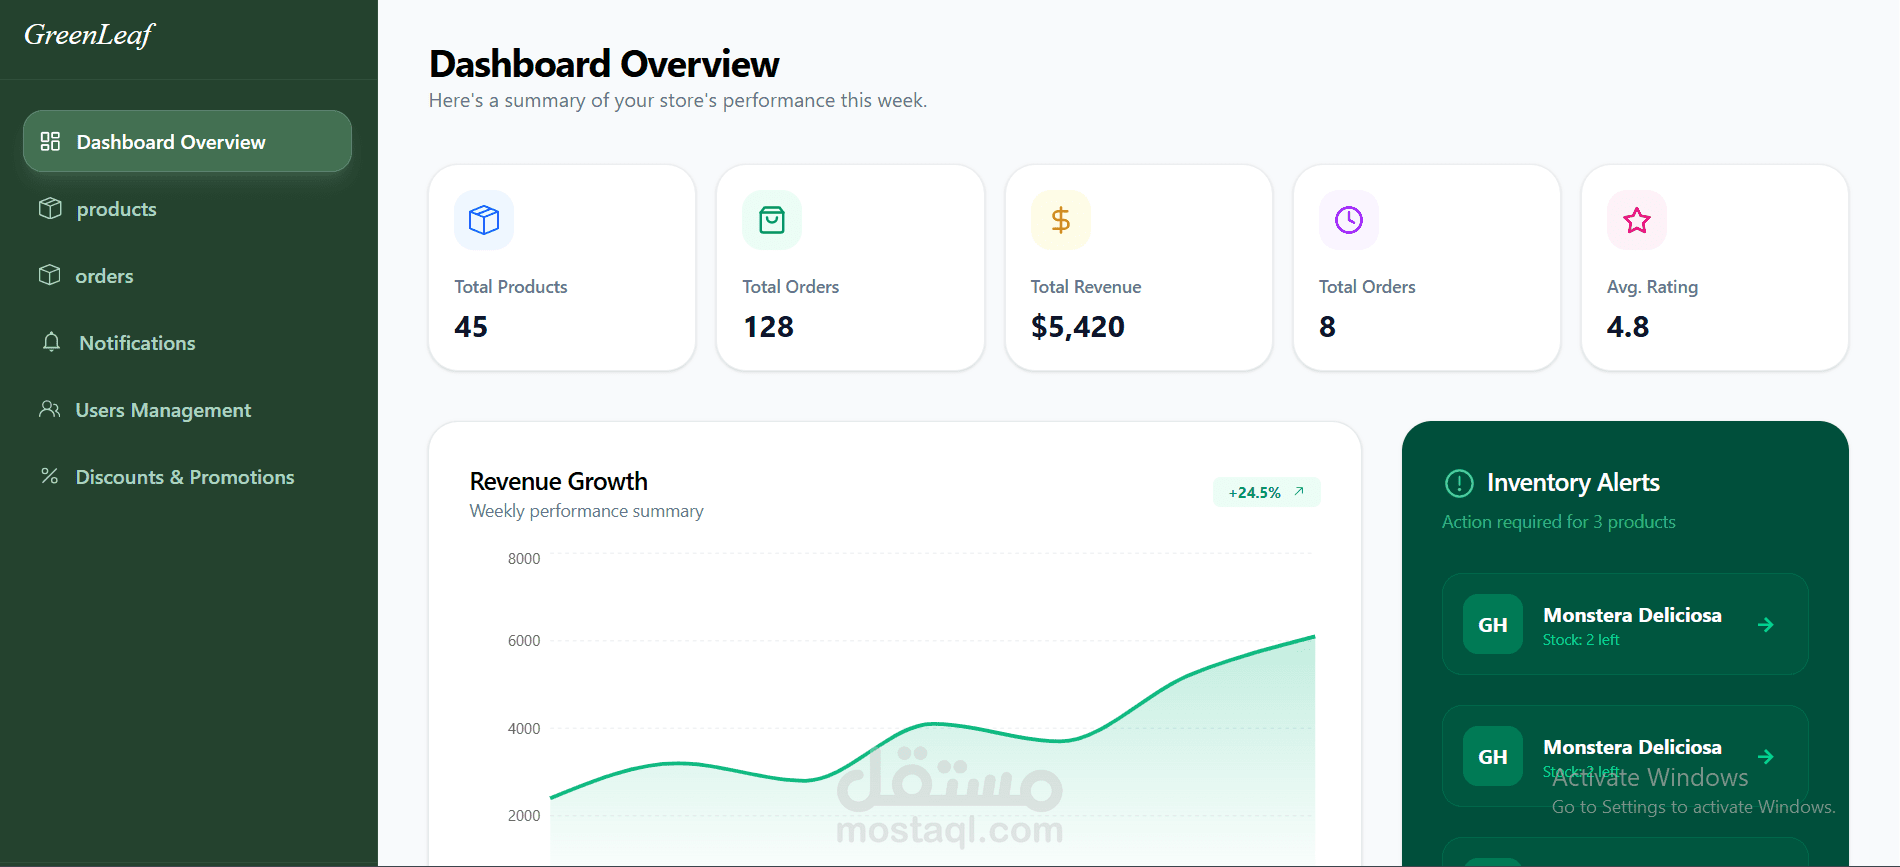Image resolution: width=1900 pixels, height=867 pixels.
Task: Click the 8000 y-axis label
Action: tap(524, 559)
